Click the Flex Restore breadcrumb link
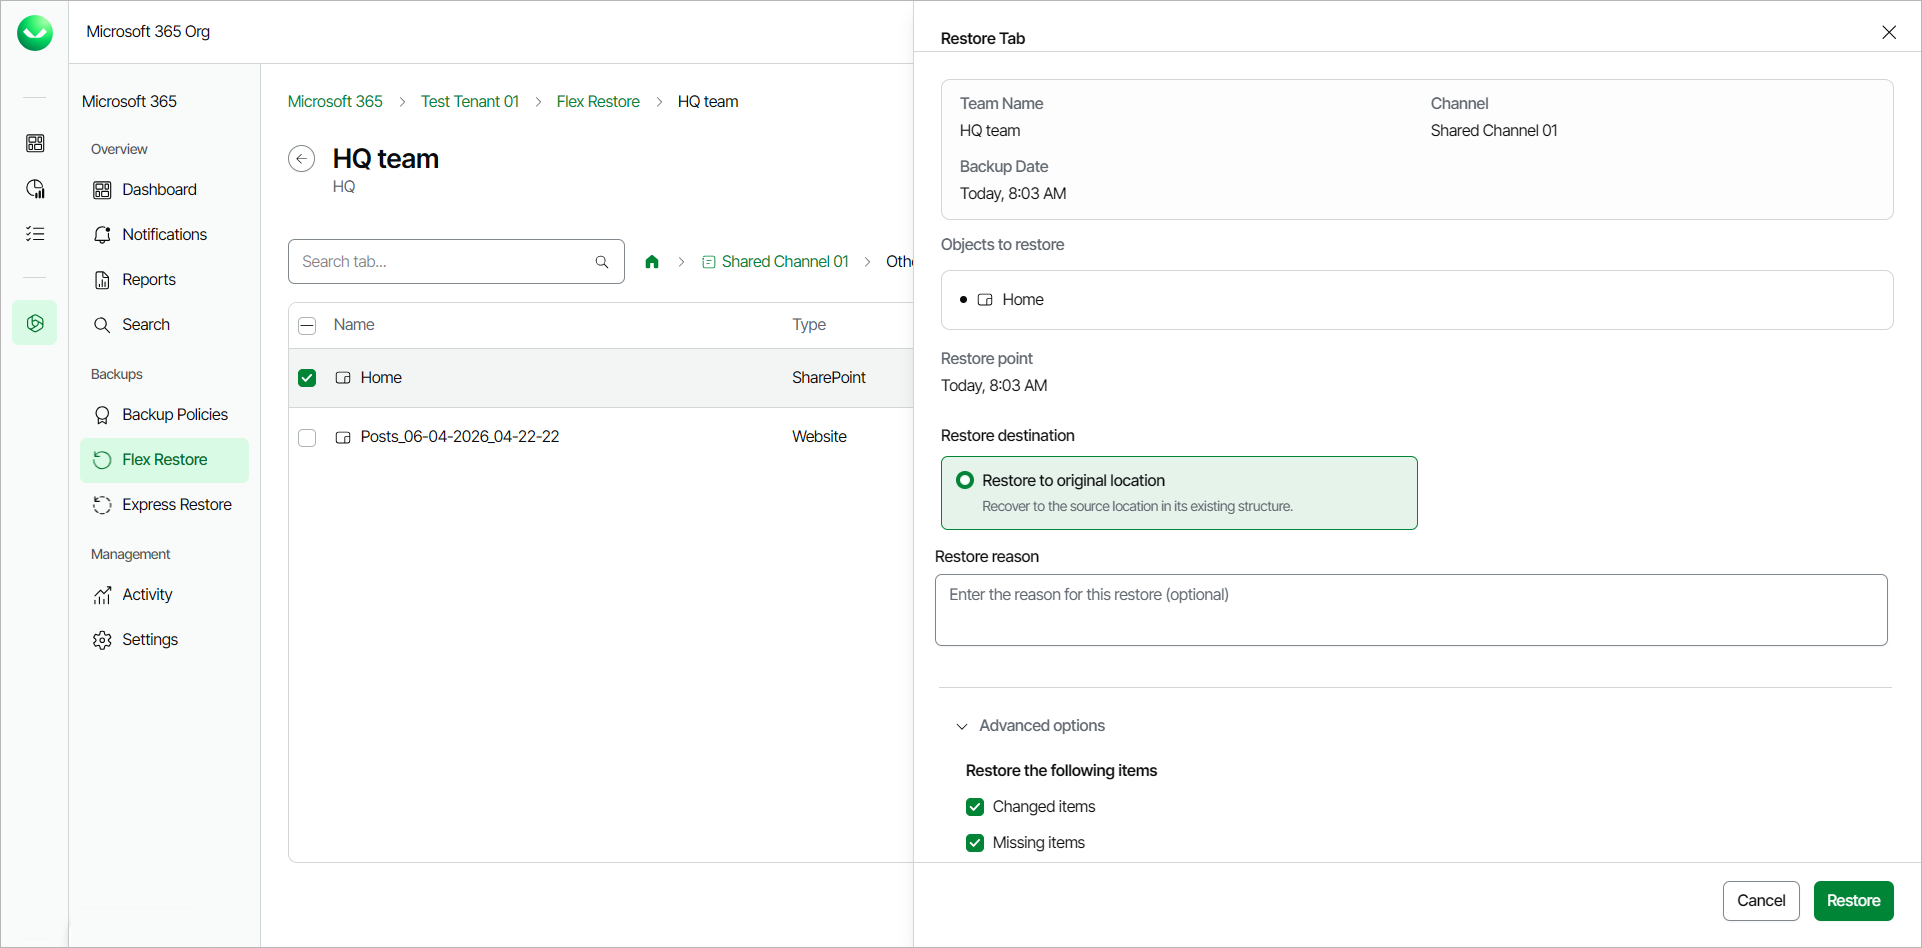The height and width of the screenshot is (948, 1922). (598, 102)
